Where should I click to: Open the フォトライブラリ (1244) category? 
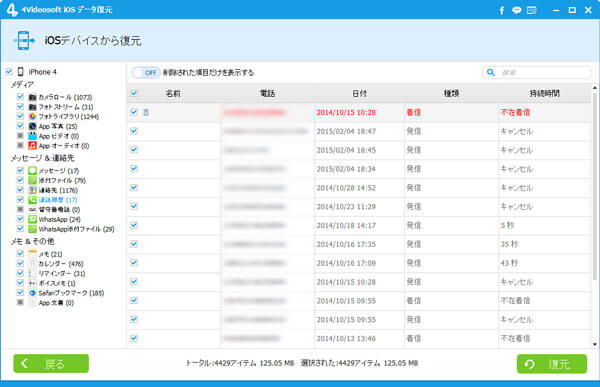[68, 116]
